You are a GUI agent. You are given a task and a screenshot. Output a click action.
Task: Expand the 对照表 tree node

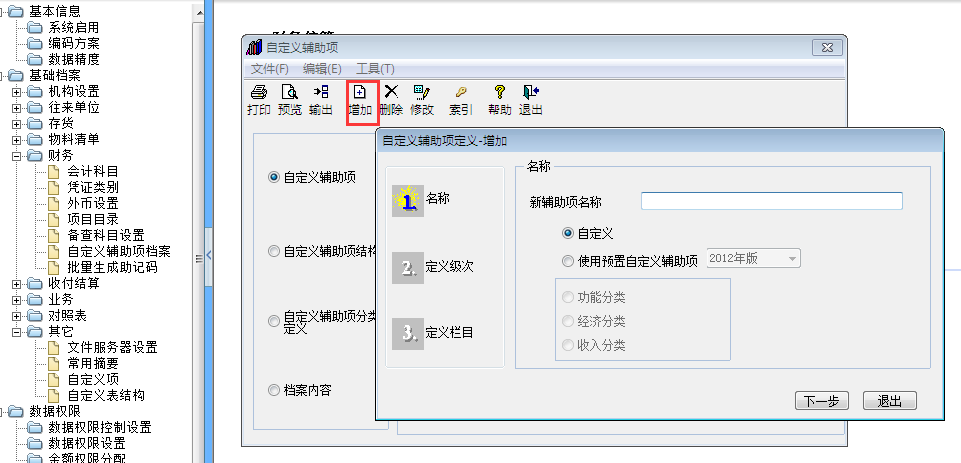(17, 316)
